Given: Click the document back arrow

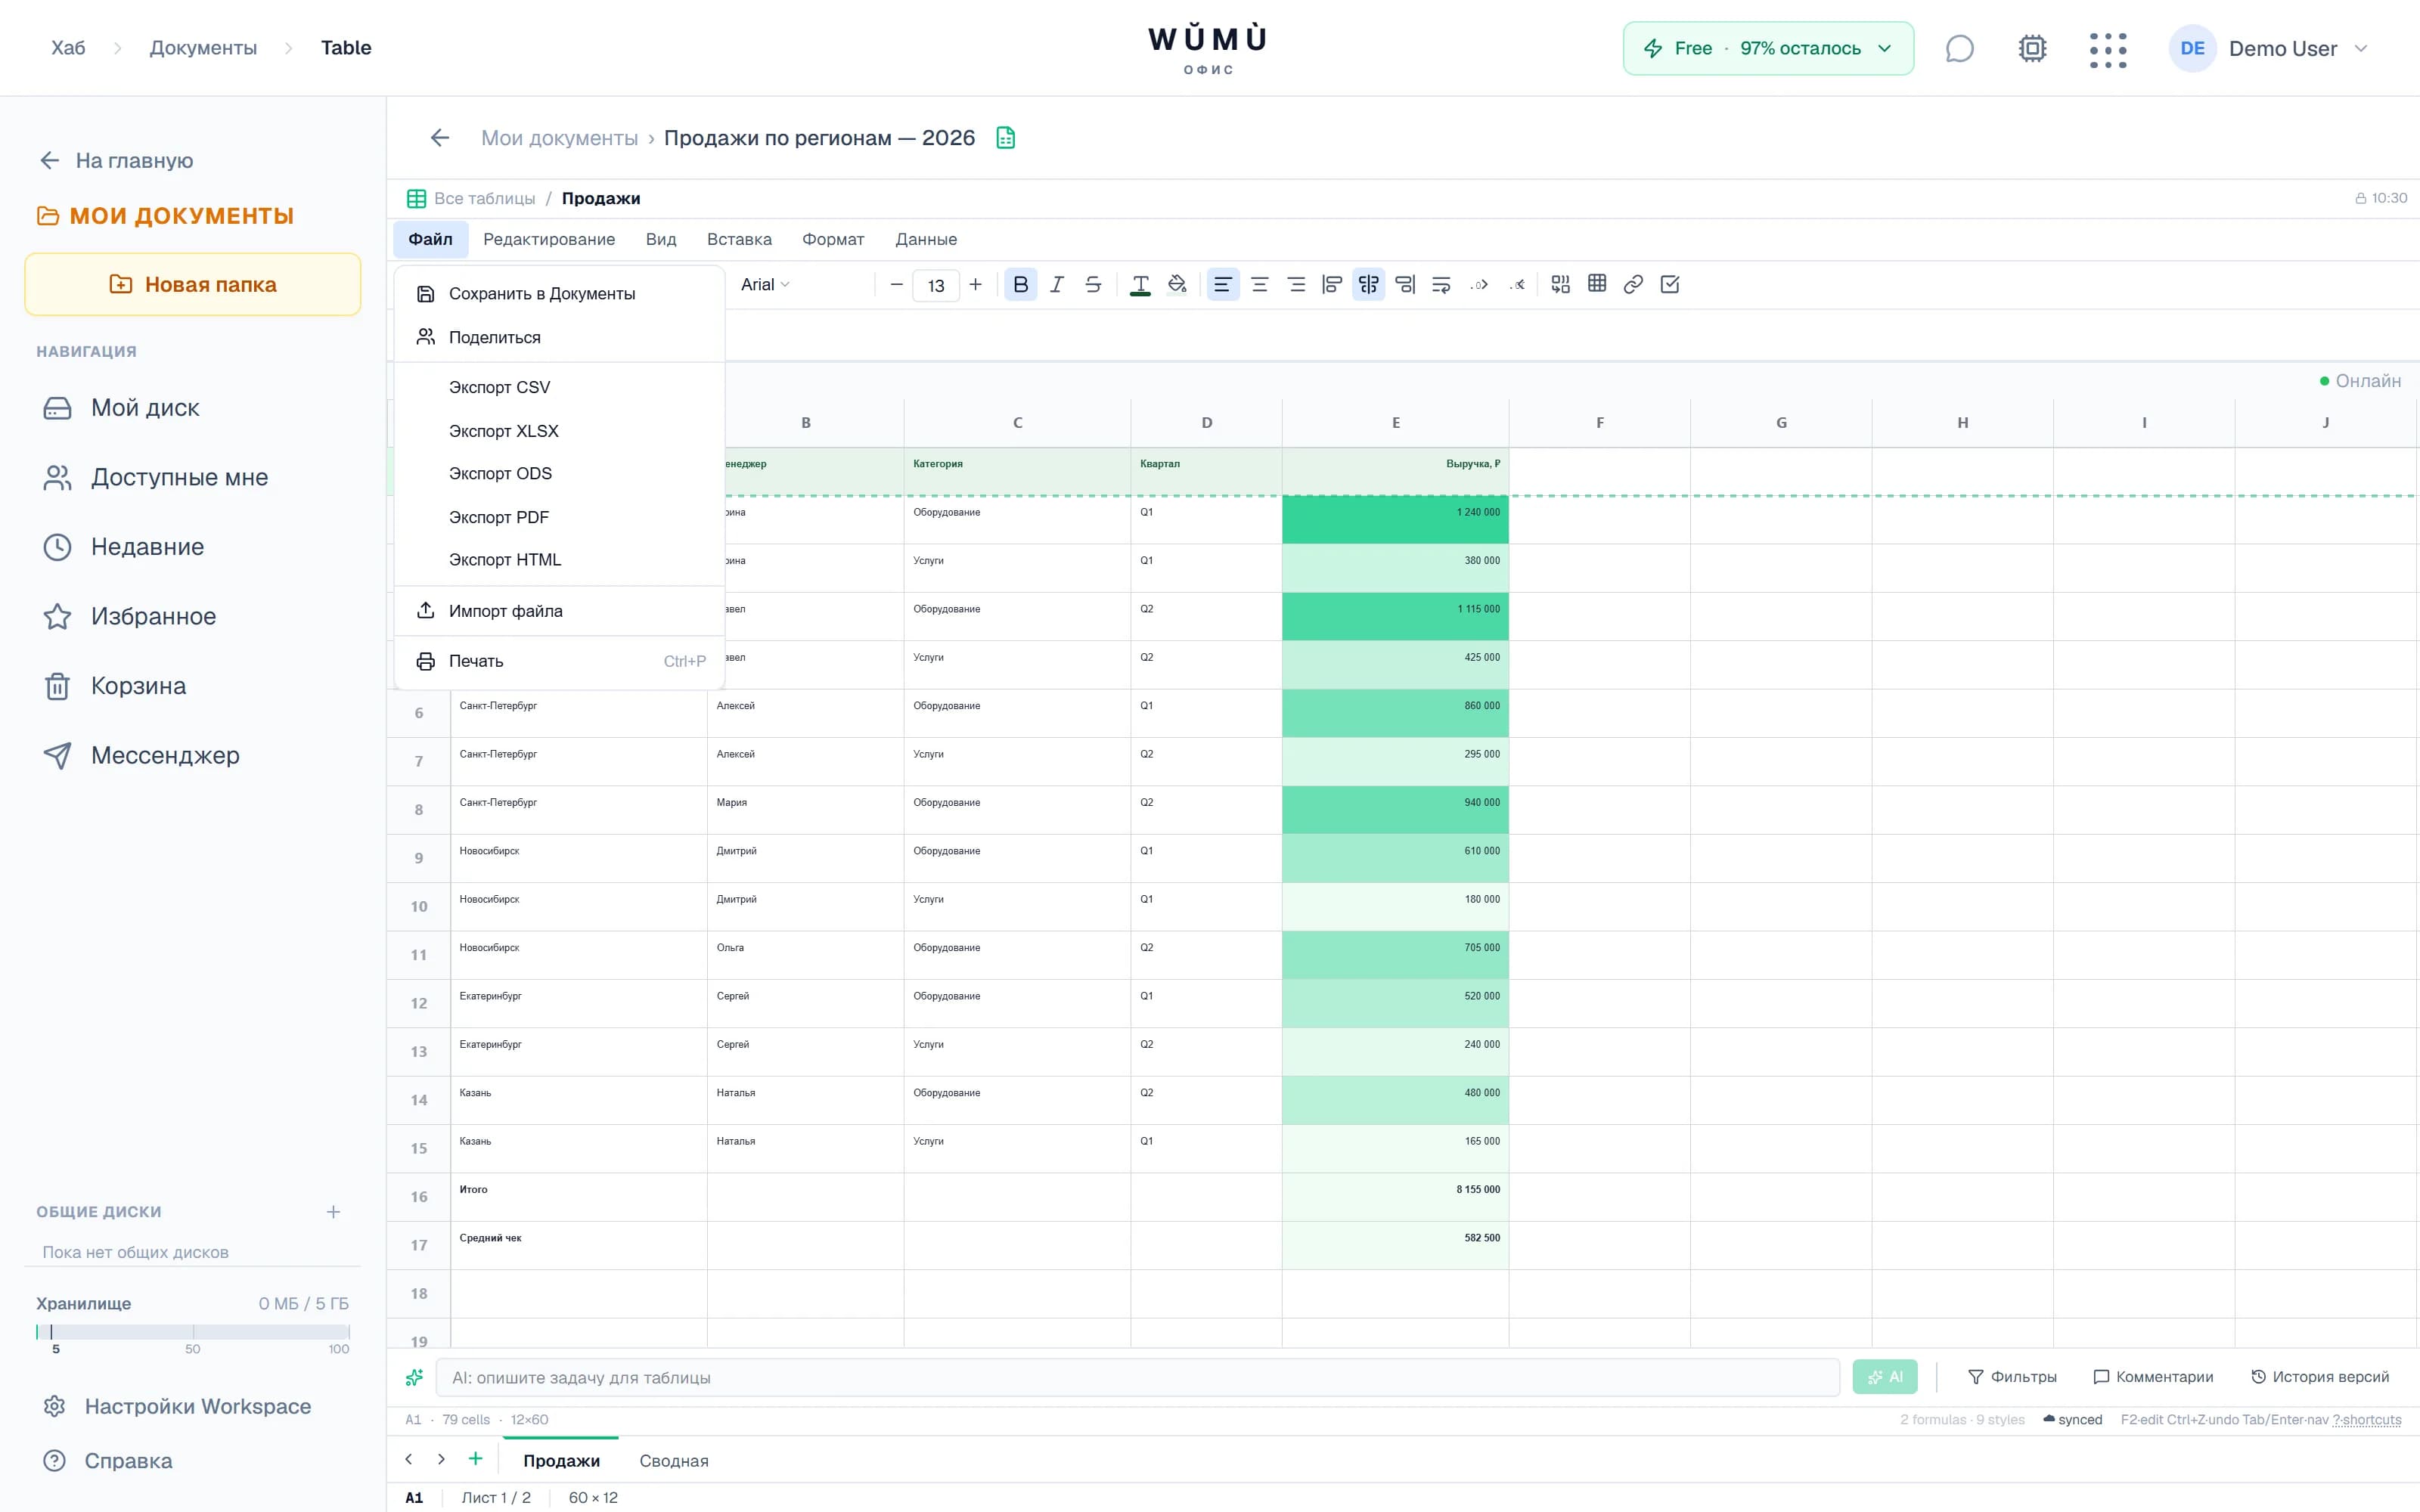Looking at the screenshot, I should [x=440, y=138].
